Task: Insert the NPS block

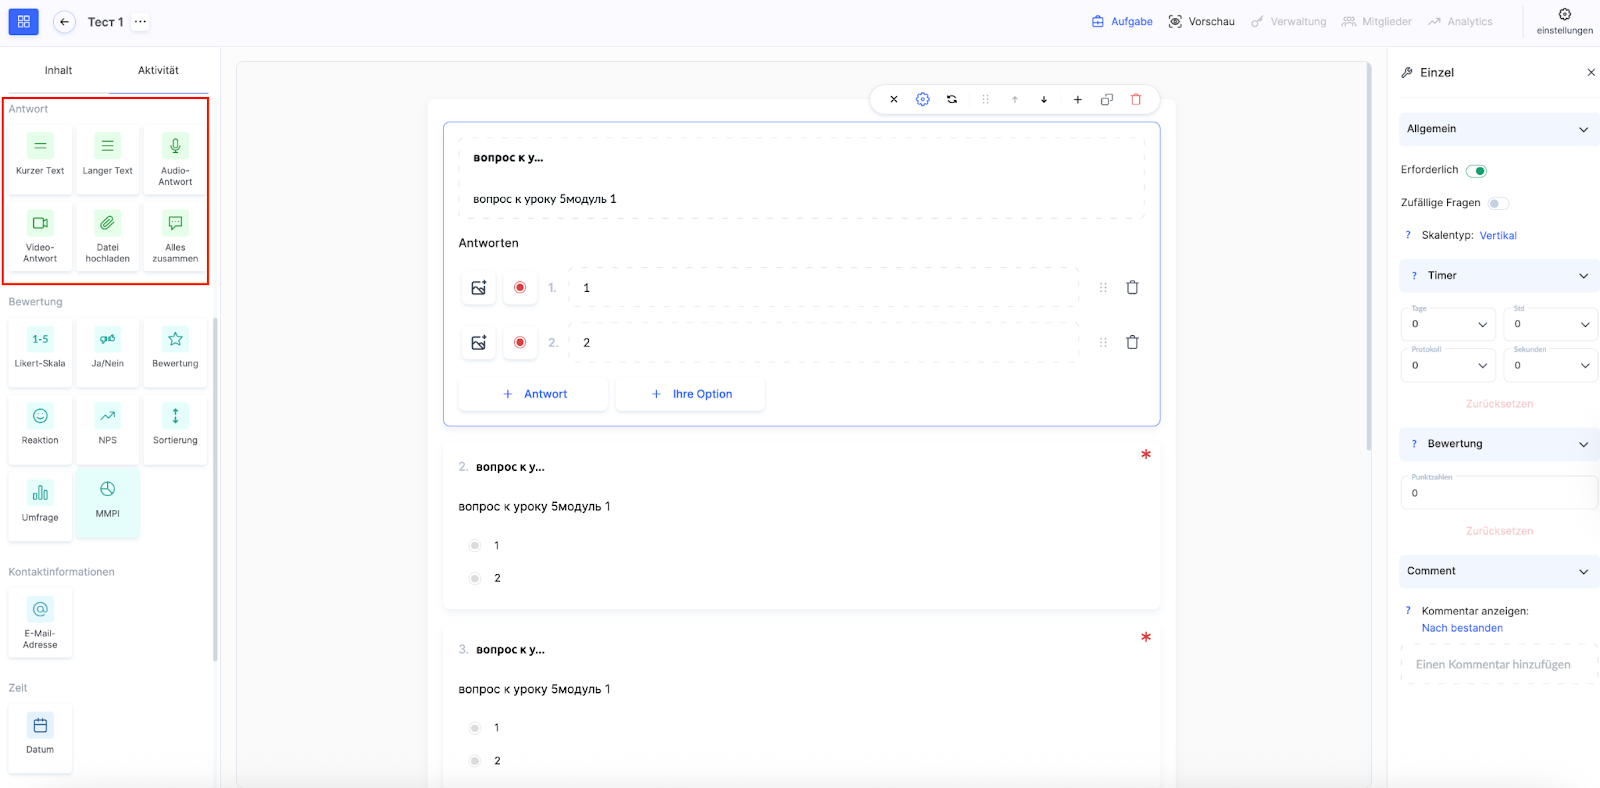Action: tap(108, 428)
